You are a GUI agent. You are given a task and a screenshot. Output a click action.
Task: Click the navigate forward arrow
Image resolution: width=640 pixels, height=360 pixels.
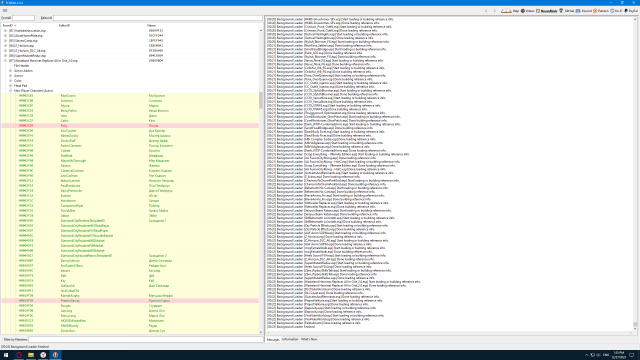click(x=495, y=11)
